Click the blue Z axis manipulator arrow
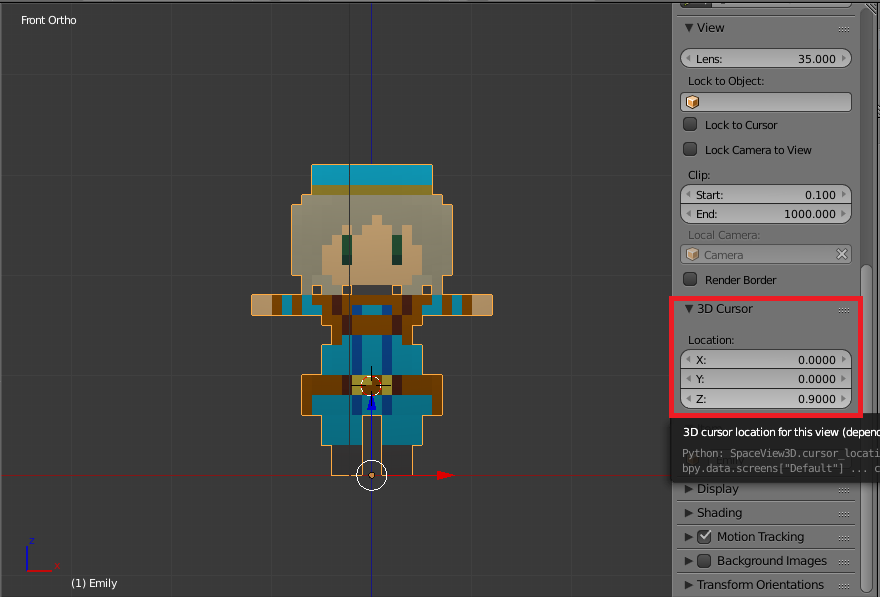Viewport: 880px width, 597px height. [372, 403]
